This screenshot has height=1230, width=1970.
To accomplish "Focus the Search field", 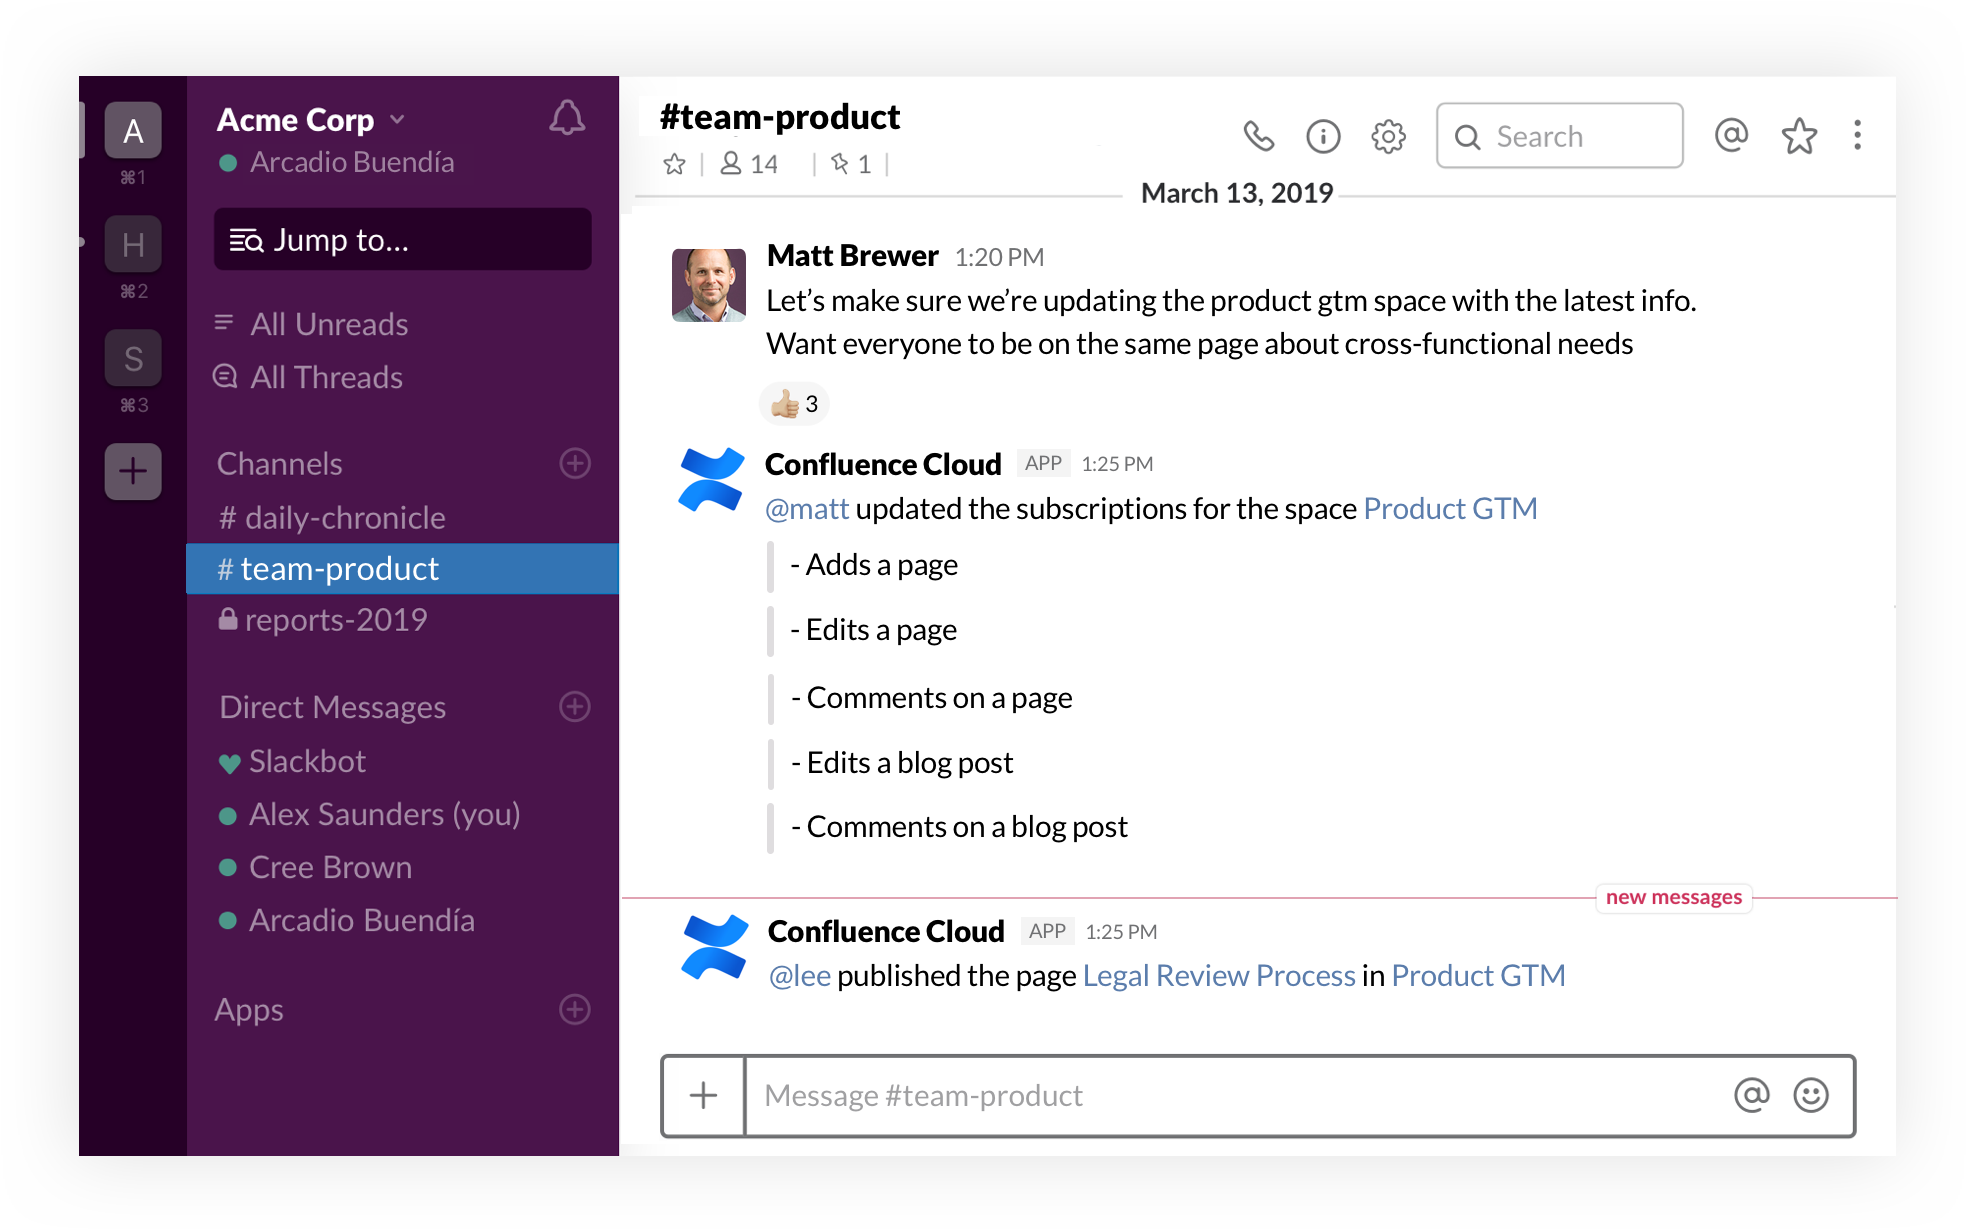I will pos(1559,136).
